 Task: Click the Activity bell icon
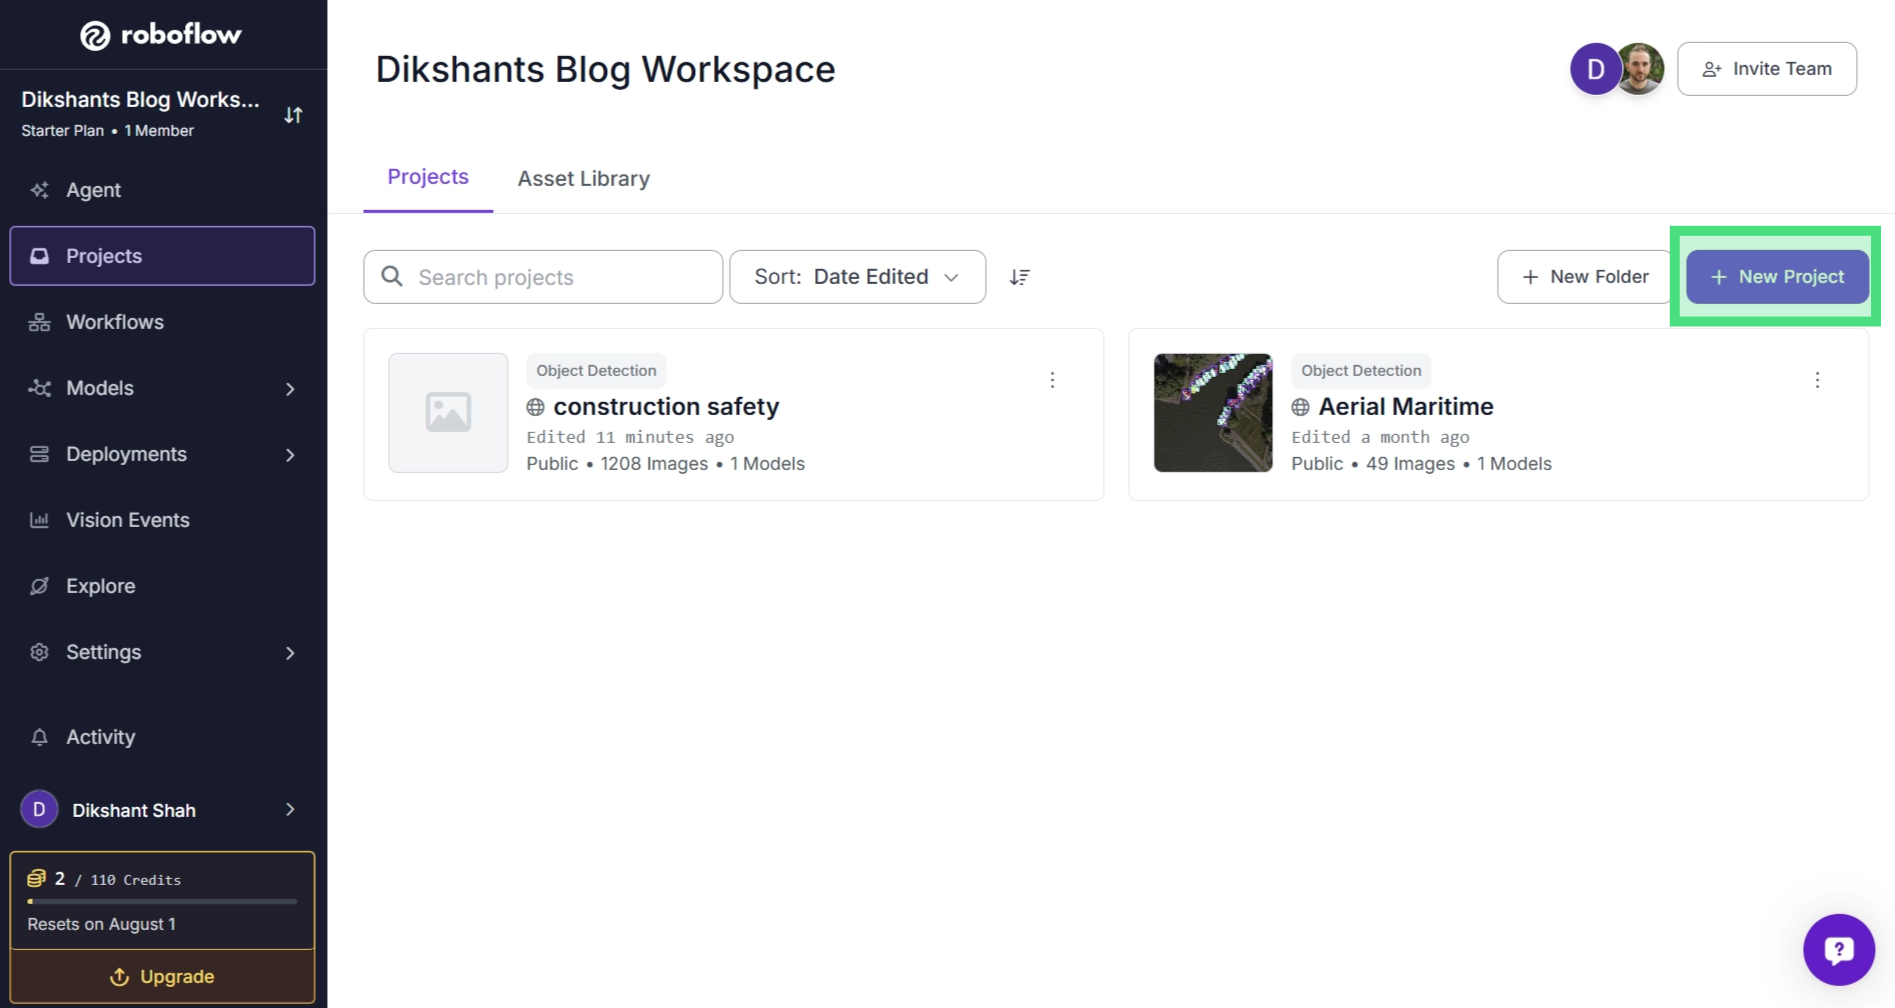[x=39, y=737]
